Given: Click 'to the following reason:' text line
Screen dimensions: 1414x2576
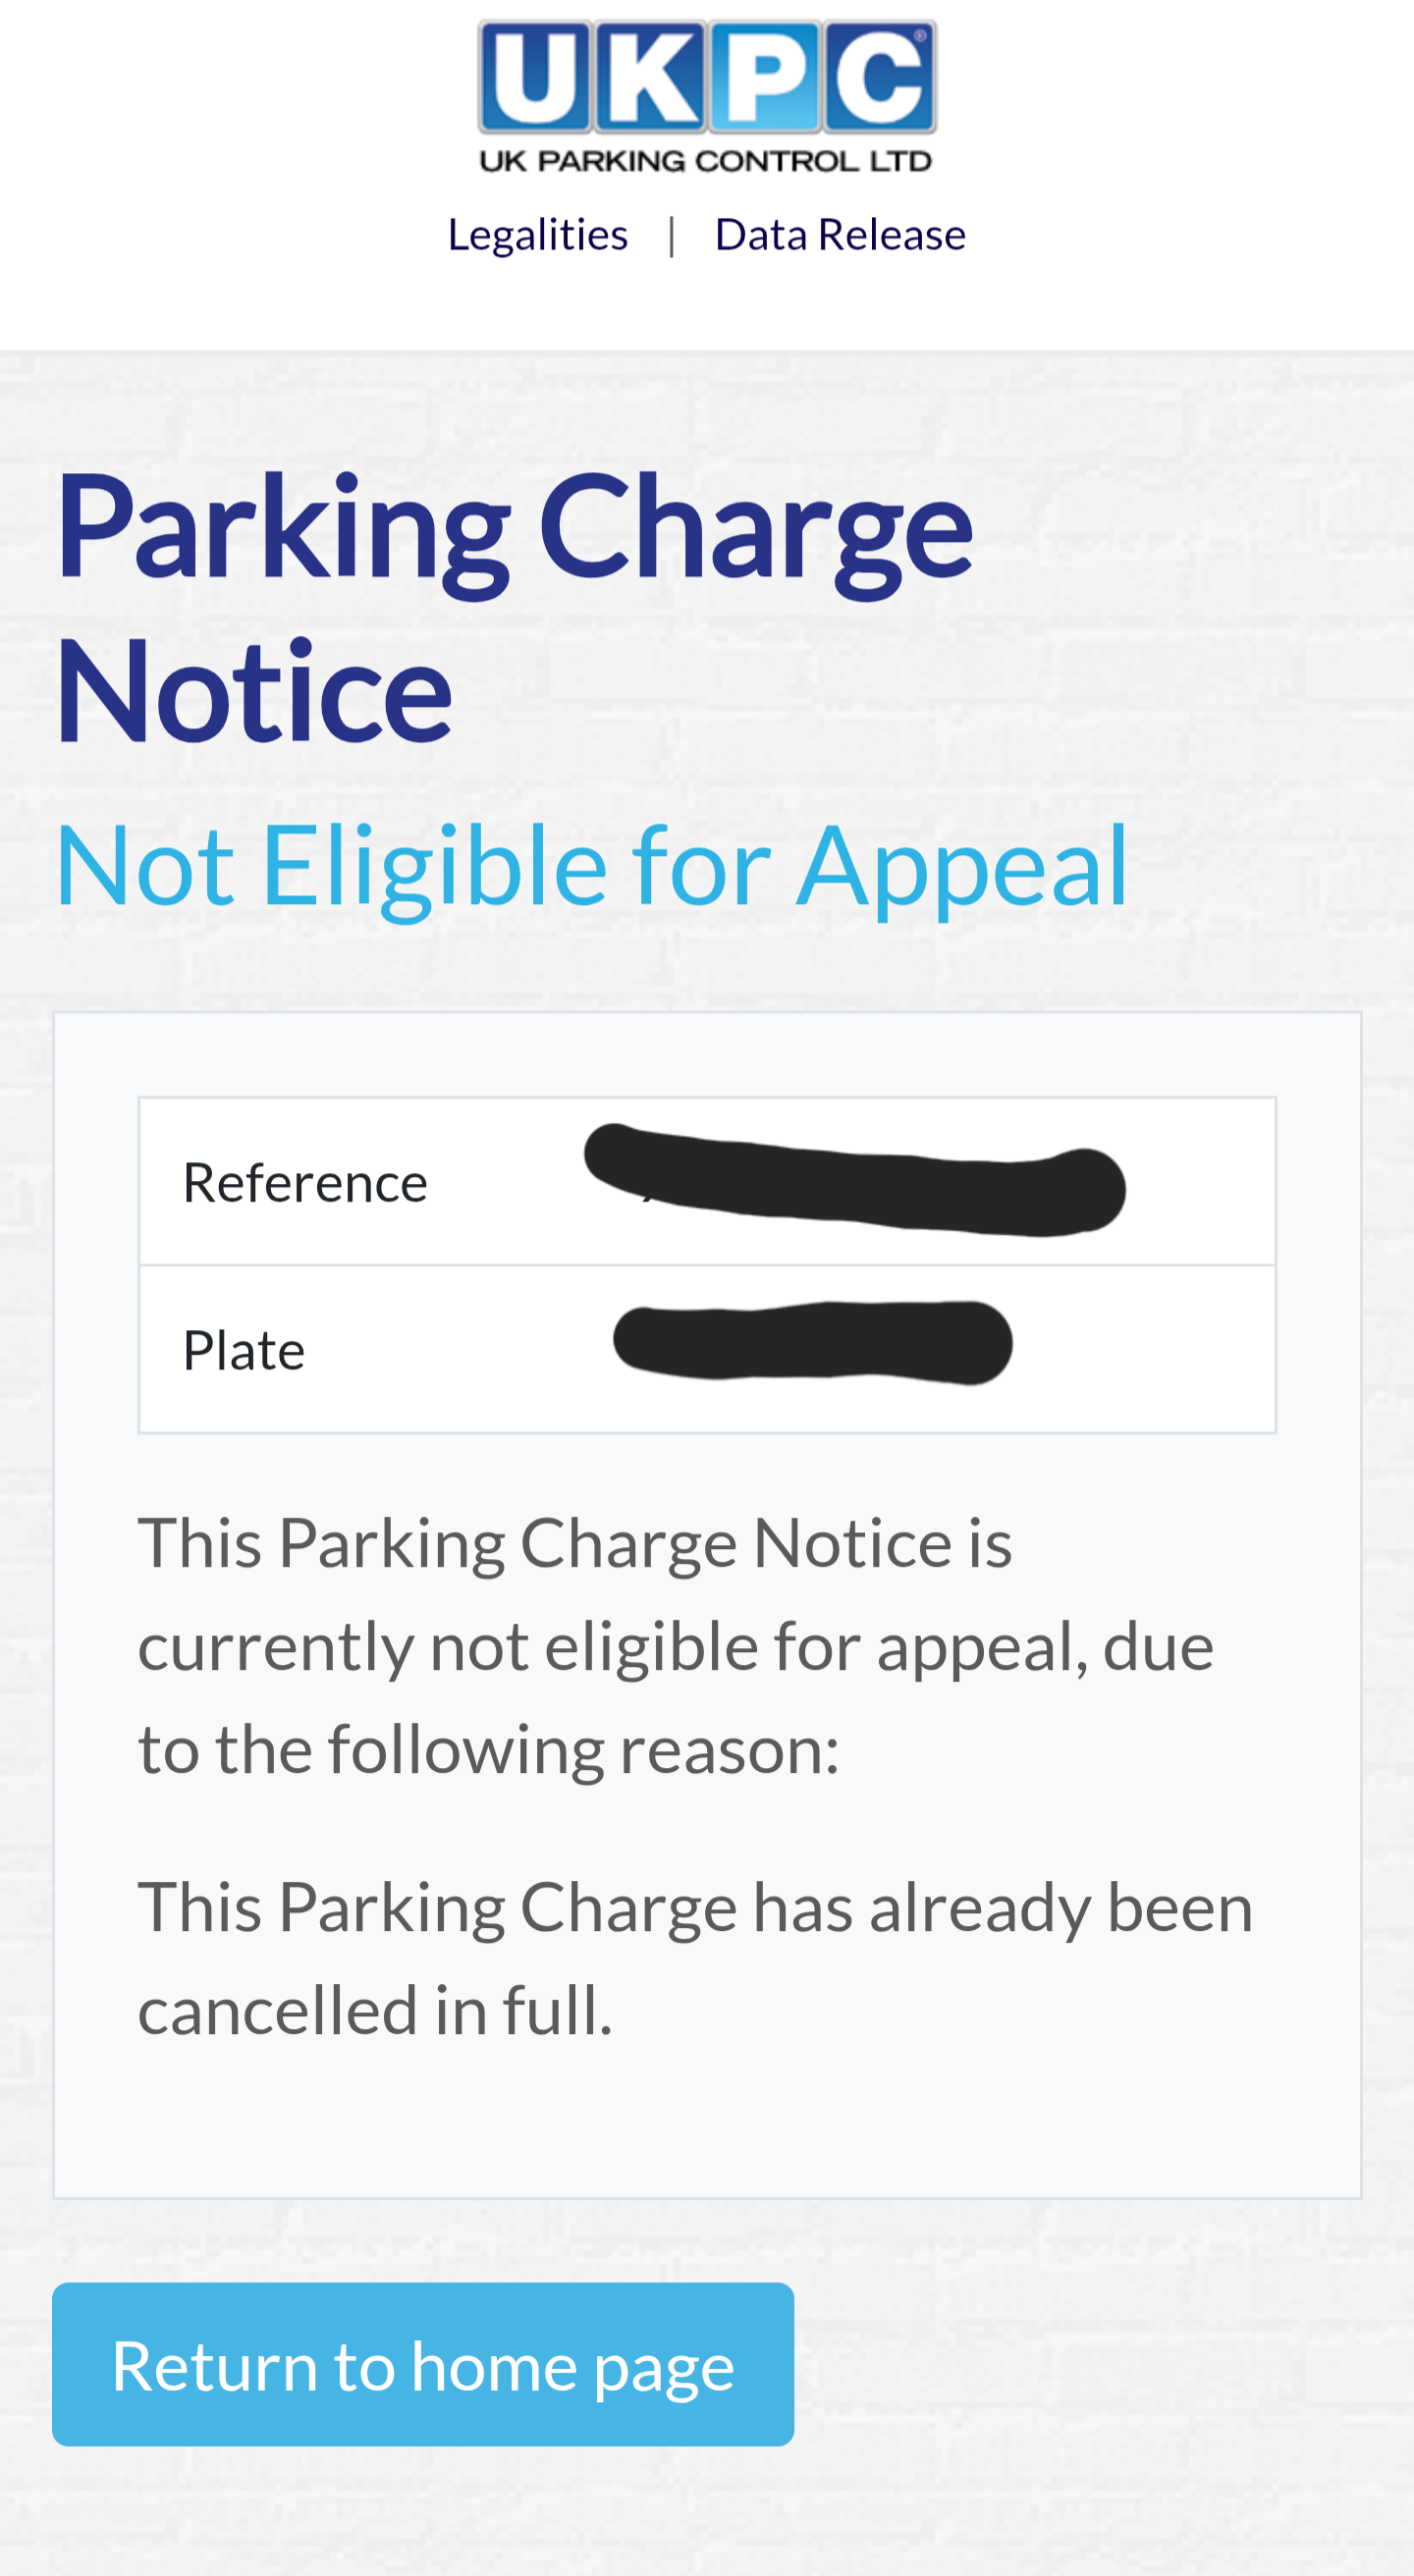Looking at the screenshot, I should point(488,1750).
